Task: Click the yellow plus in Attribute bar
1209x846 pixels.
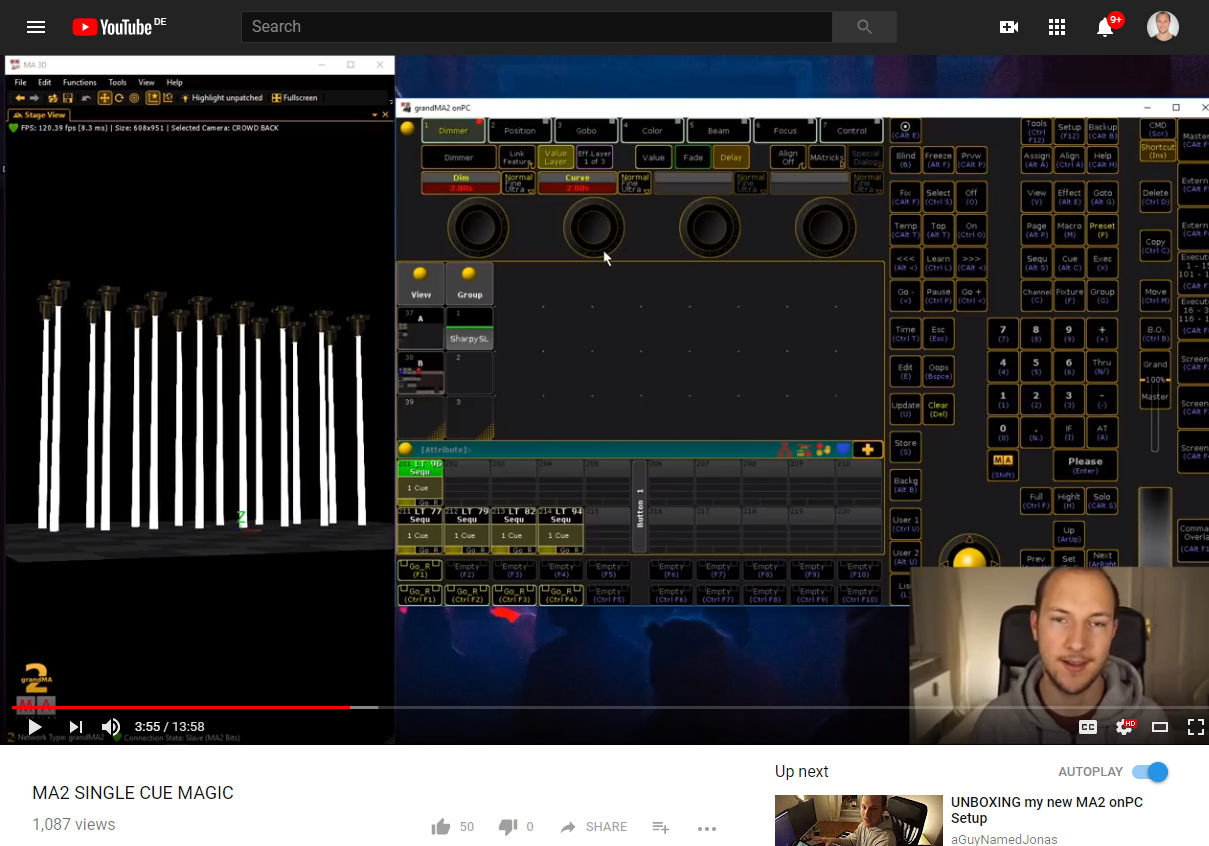Action: tap(867, 449)
